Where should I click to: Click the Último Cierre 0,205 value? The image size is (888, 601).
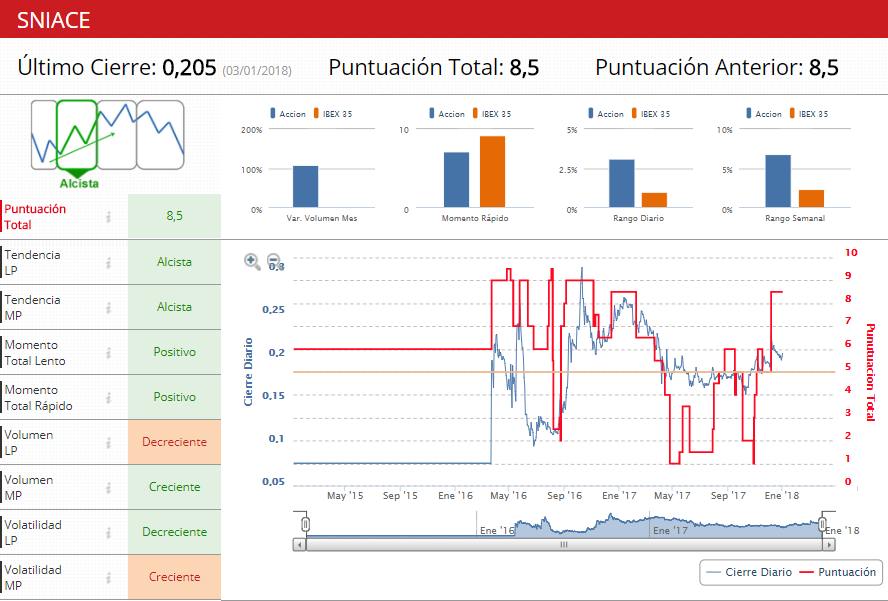189,67
